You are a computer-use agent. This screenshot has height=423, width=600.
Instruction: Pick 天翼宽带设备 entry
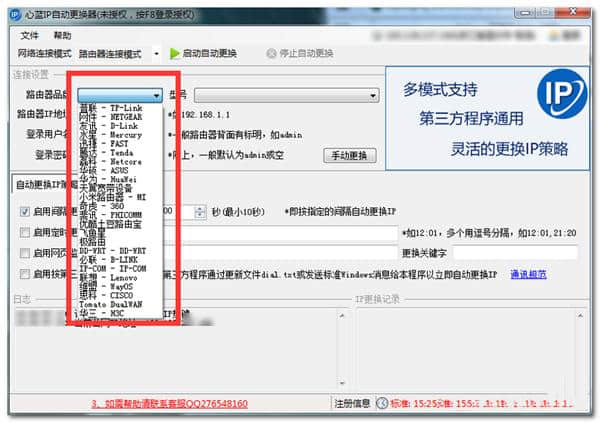[x=106, y=188]
